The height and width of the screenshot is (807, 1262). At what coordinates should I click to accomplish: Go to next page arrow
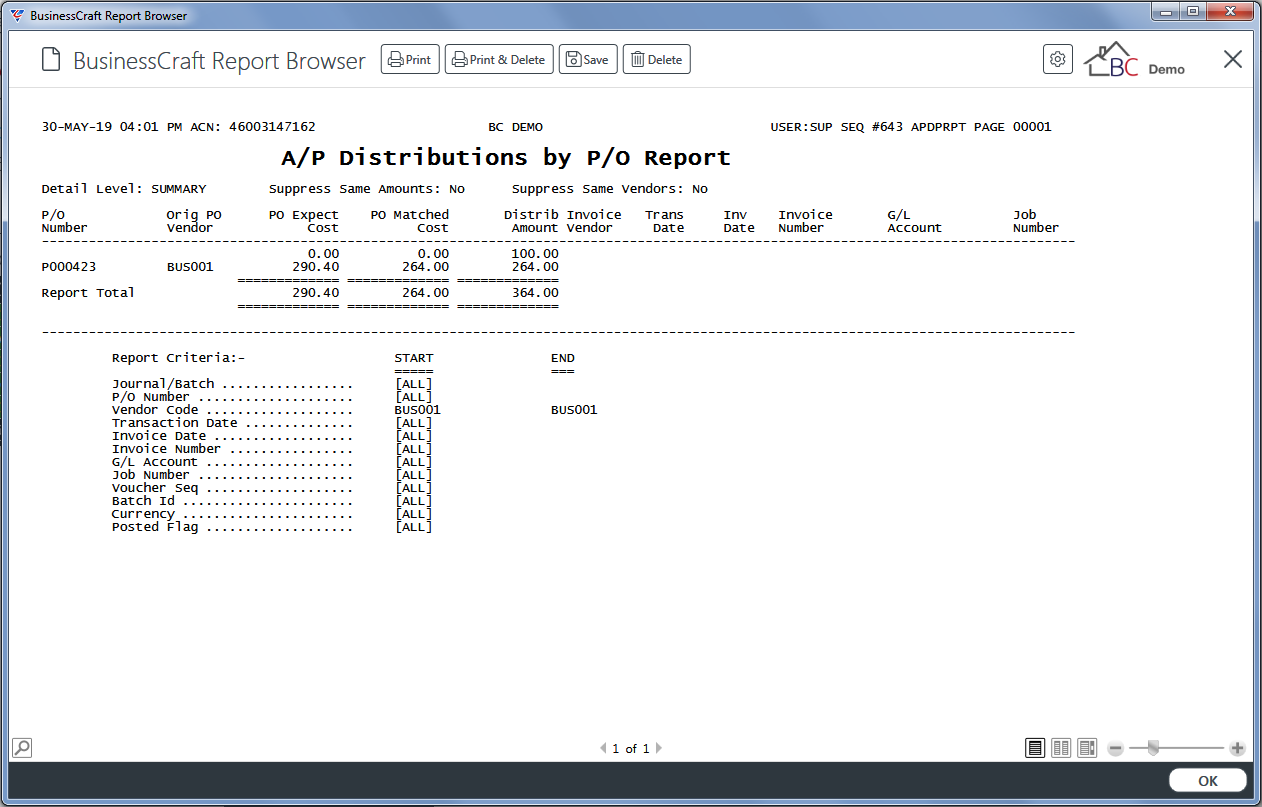[659, 748]
